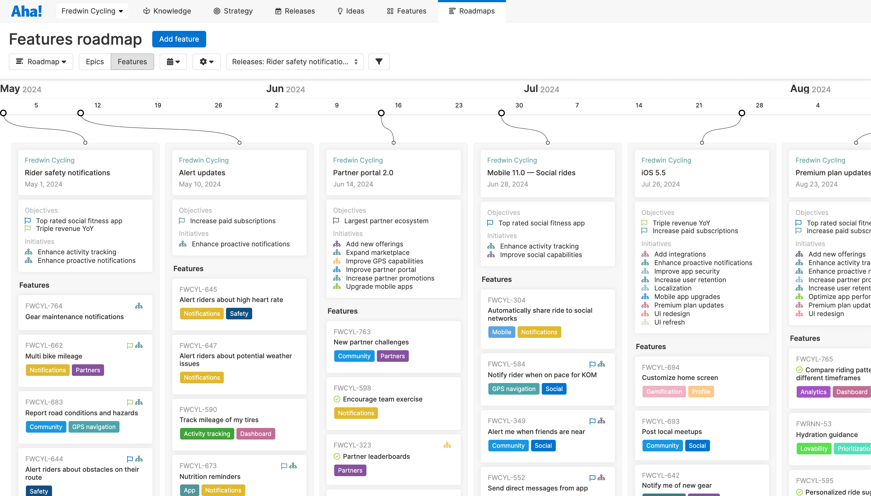Click Fredwin Cycling link above Alert updates
This screenshot has height=496, width=871.
tap(203, 160)
